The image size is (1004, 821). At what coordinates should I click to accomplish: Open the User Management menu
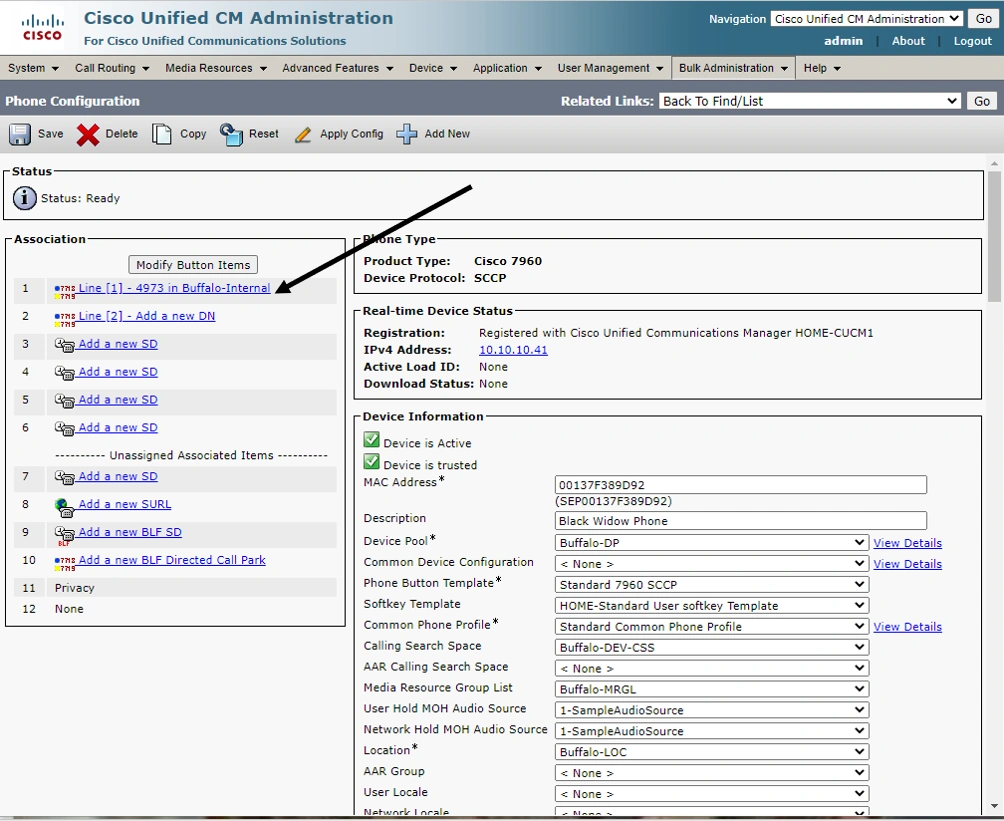(610, 68)
